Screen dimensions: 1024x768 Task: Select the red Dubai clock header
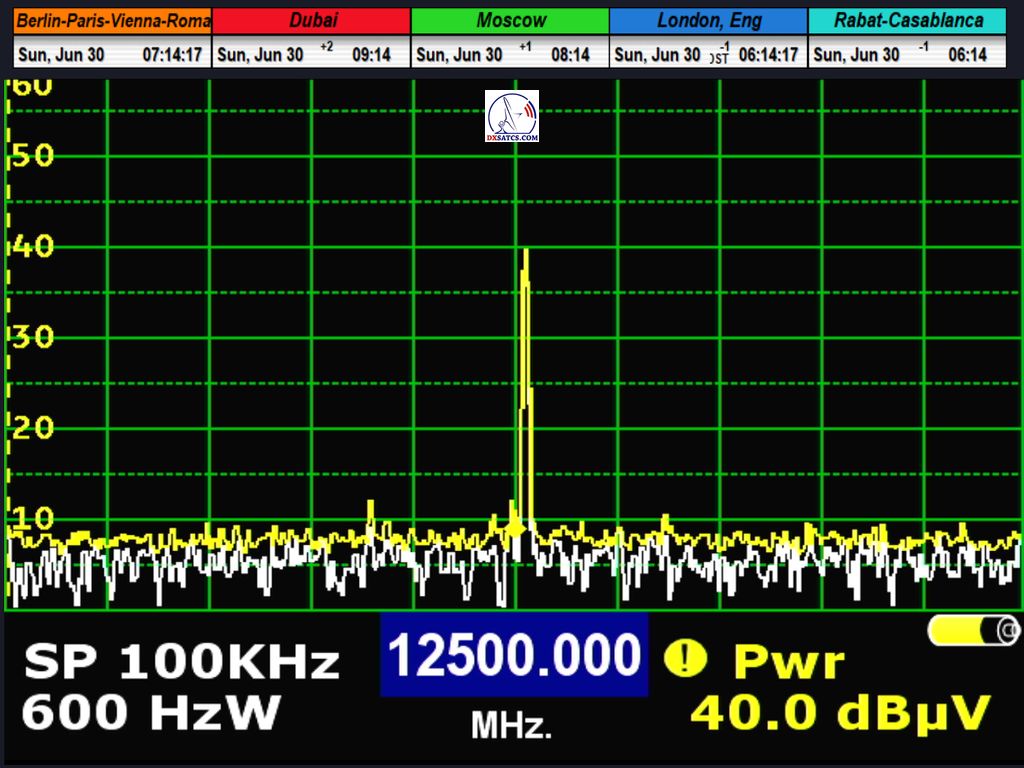point(312,20)
